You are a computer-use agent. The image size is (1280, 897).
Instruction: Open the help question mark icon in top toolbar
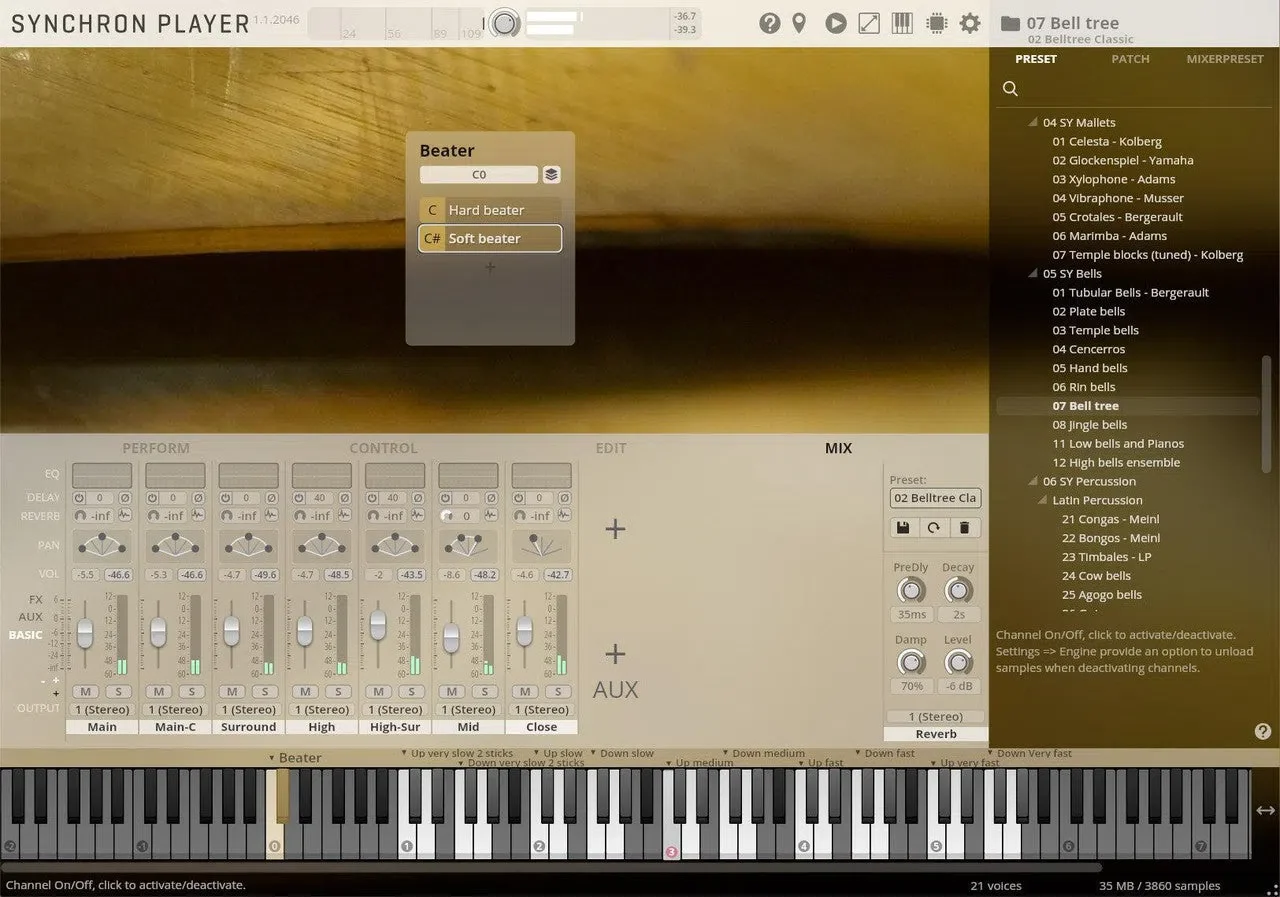point(769,23)
